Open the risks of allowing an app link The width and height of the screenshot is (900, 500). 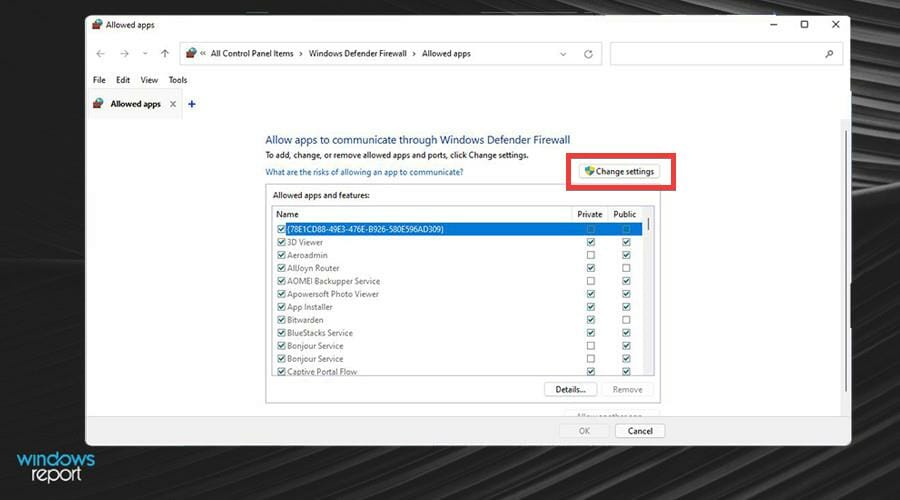pyautogui.click(x=364, y=172)
